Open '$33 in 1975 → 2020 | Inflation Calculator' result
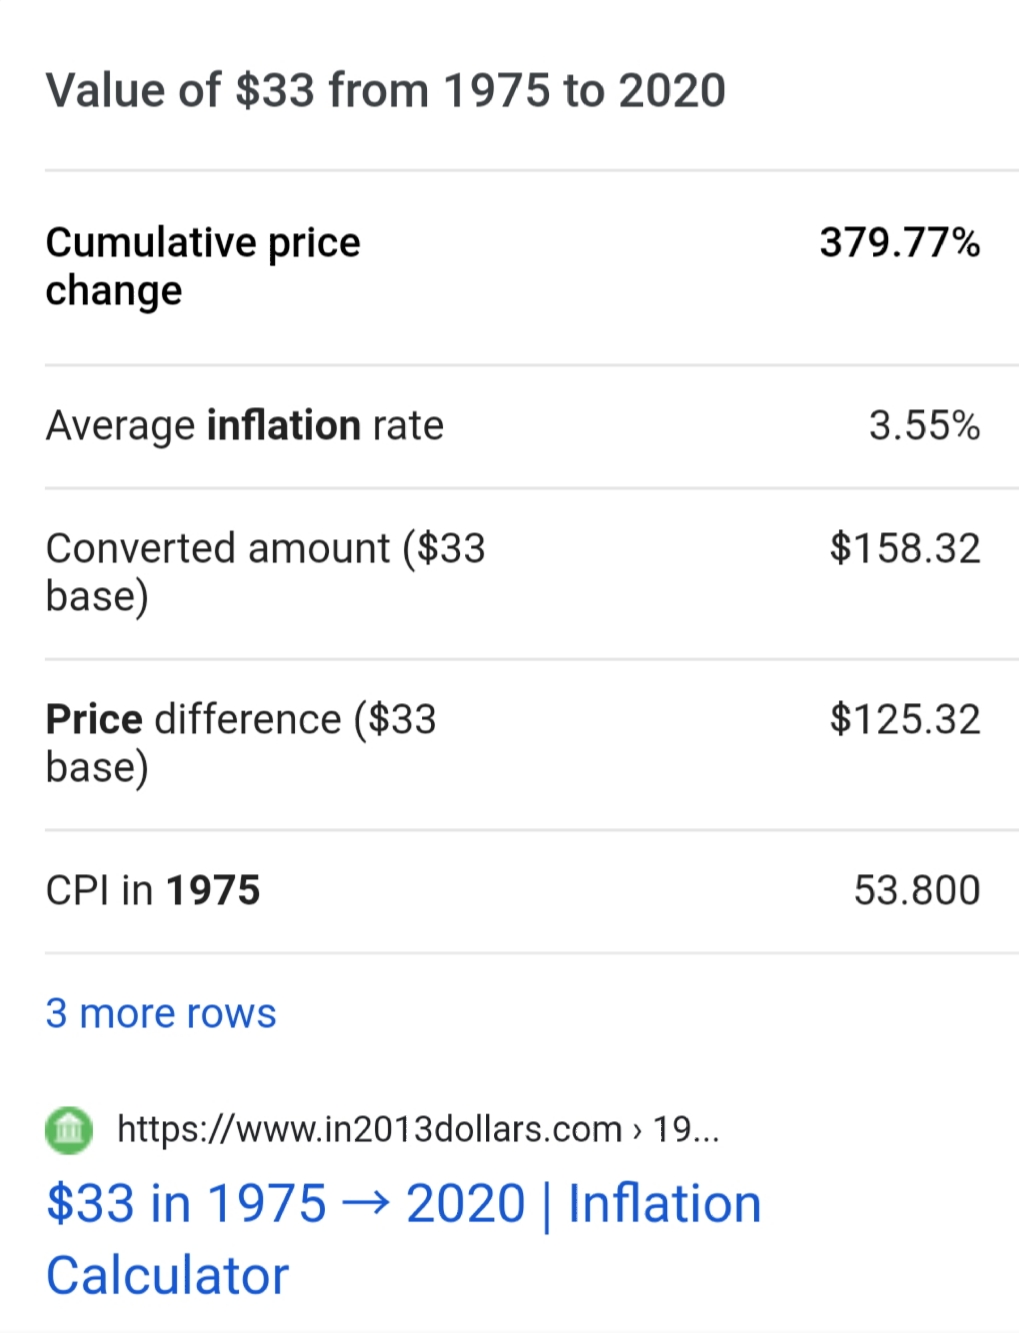This screenshot has width=1019, height=1333. click(x=404, y=1239)
